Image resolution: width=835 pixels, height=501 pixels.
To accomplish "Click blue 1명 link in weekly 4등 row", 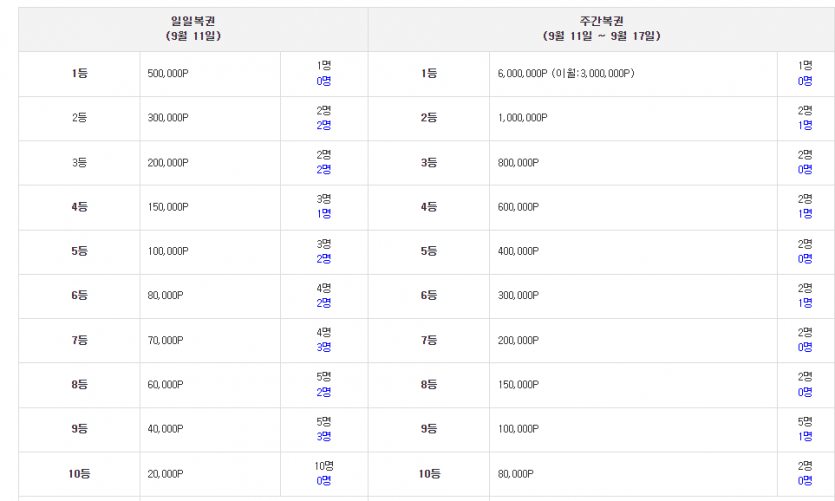I will 805,214.
